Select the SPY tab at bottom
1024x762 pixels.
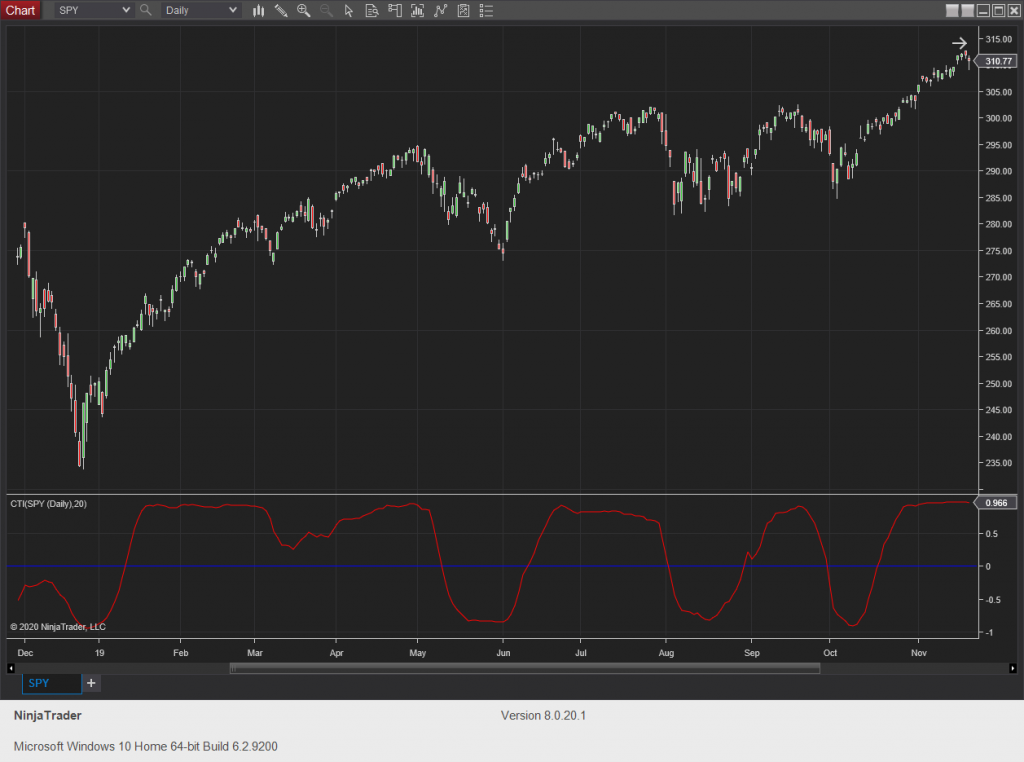[51, 683]
